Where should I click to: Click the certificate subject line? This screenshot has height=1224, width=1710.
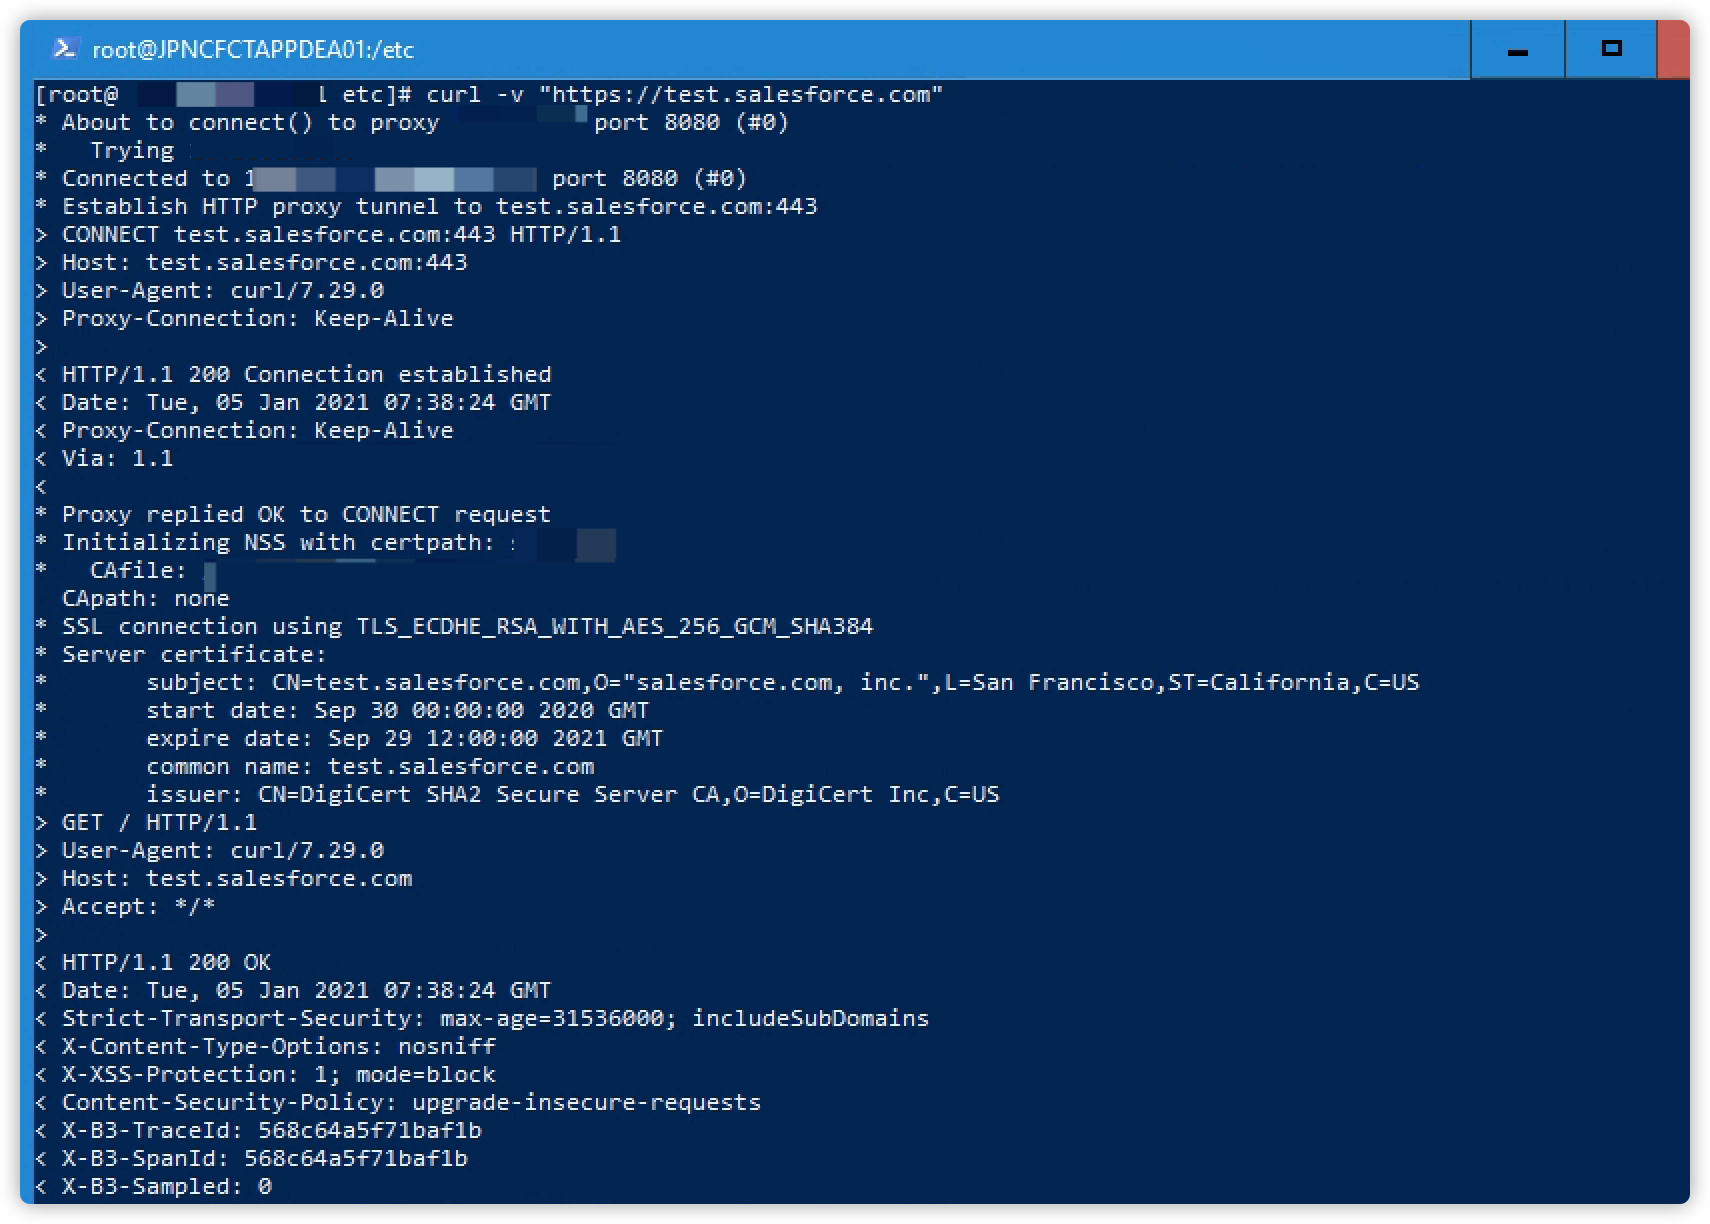click(782, 682)
